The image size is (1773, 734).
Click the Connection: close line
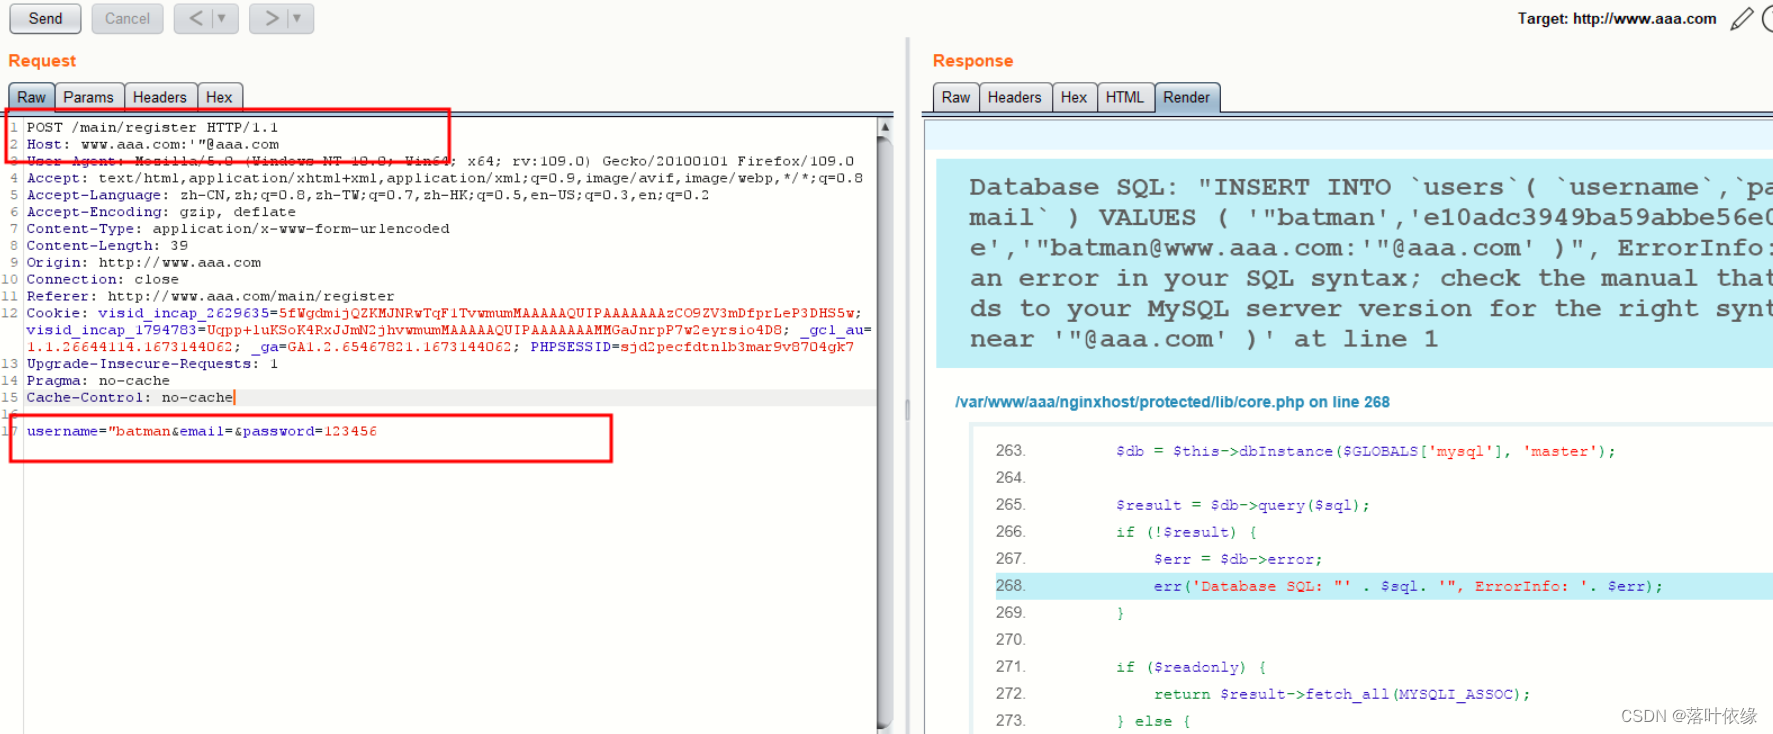(102, 279)
